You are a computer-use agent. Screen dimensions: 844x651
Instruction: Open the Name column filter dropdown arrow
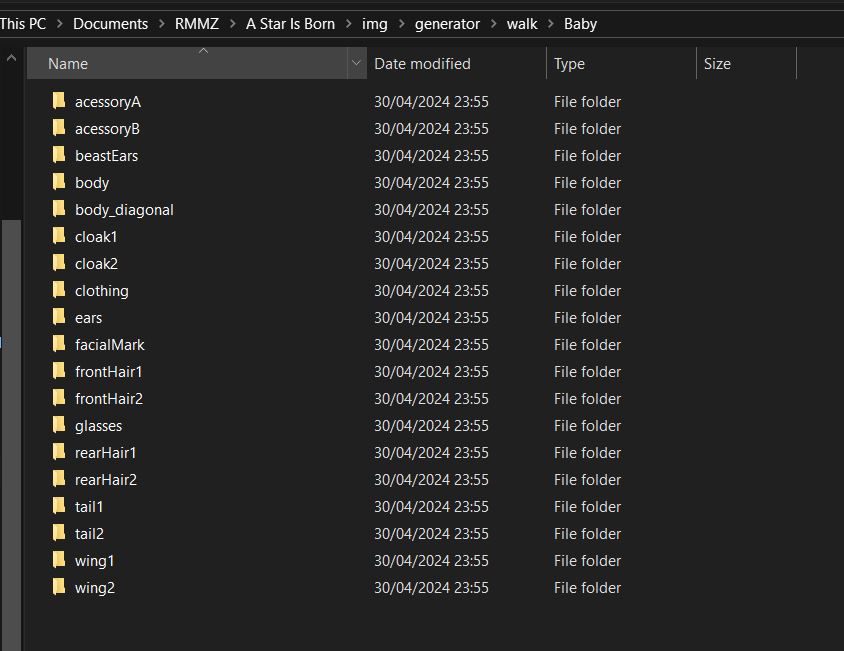[x=356, y=63]
